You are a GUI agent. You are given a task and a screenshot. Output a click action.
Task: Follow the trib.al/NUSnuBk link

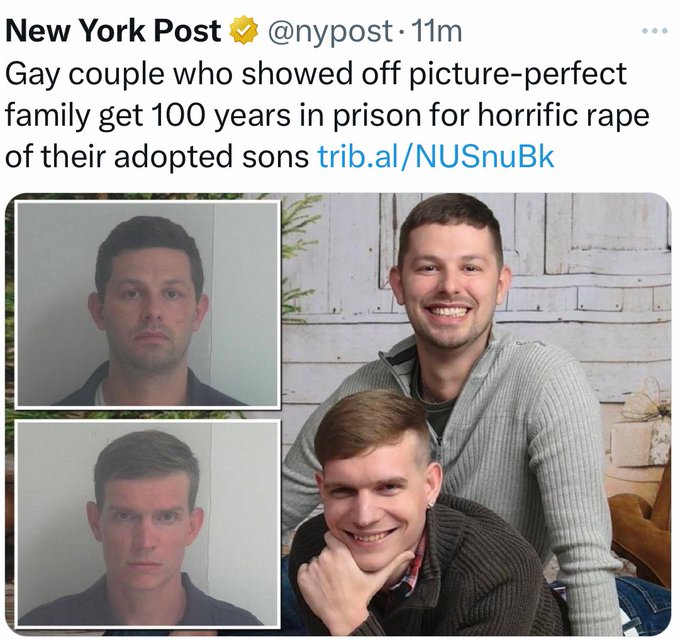point(436,156)
